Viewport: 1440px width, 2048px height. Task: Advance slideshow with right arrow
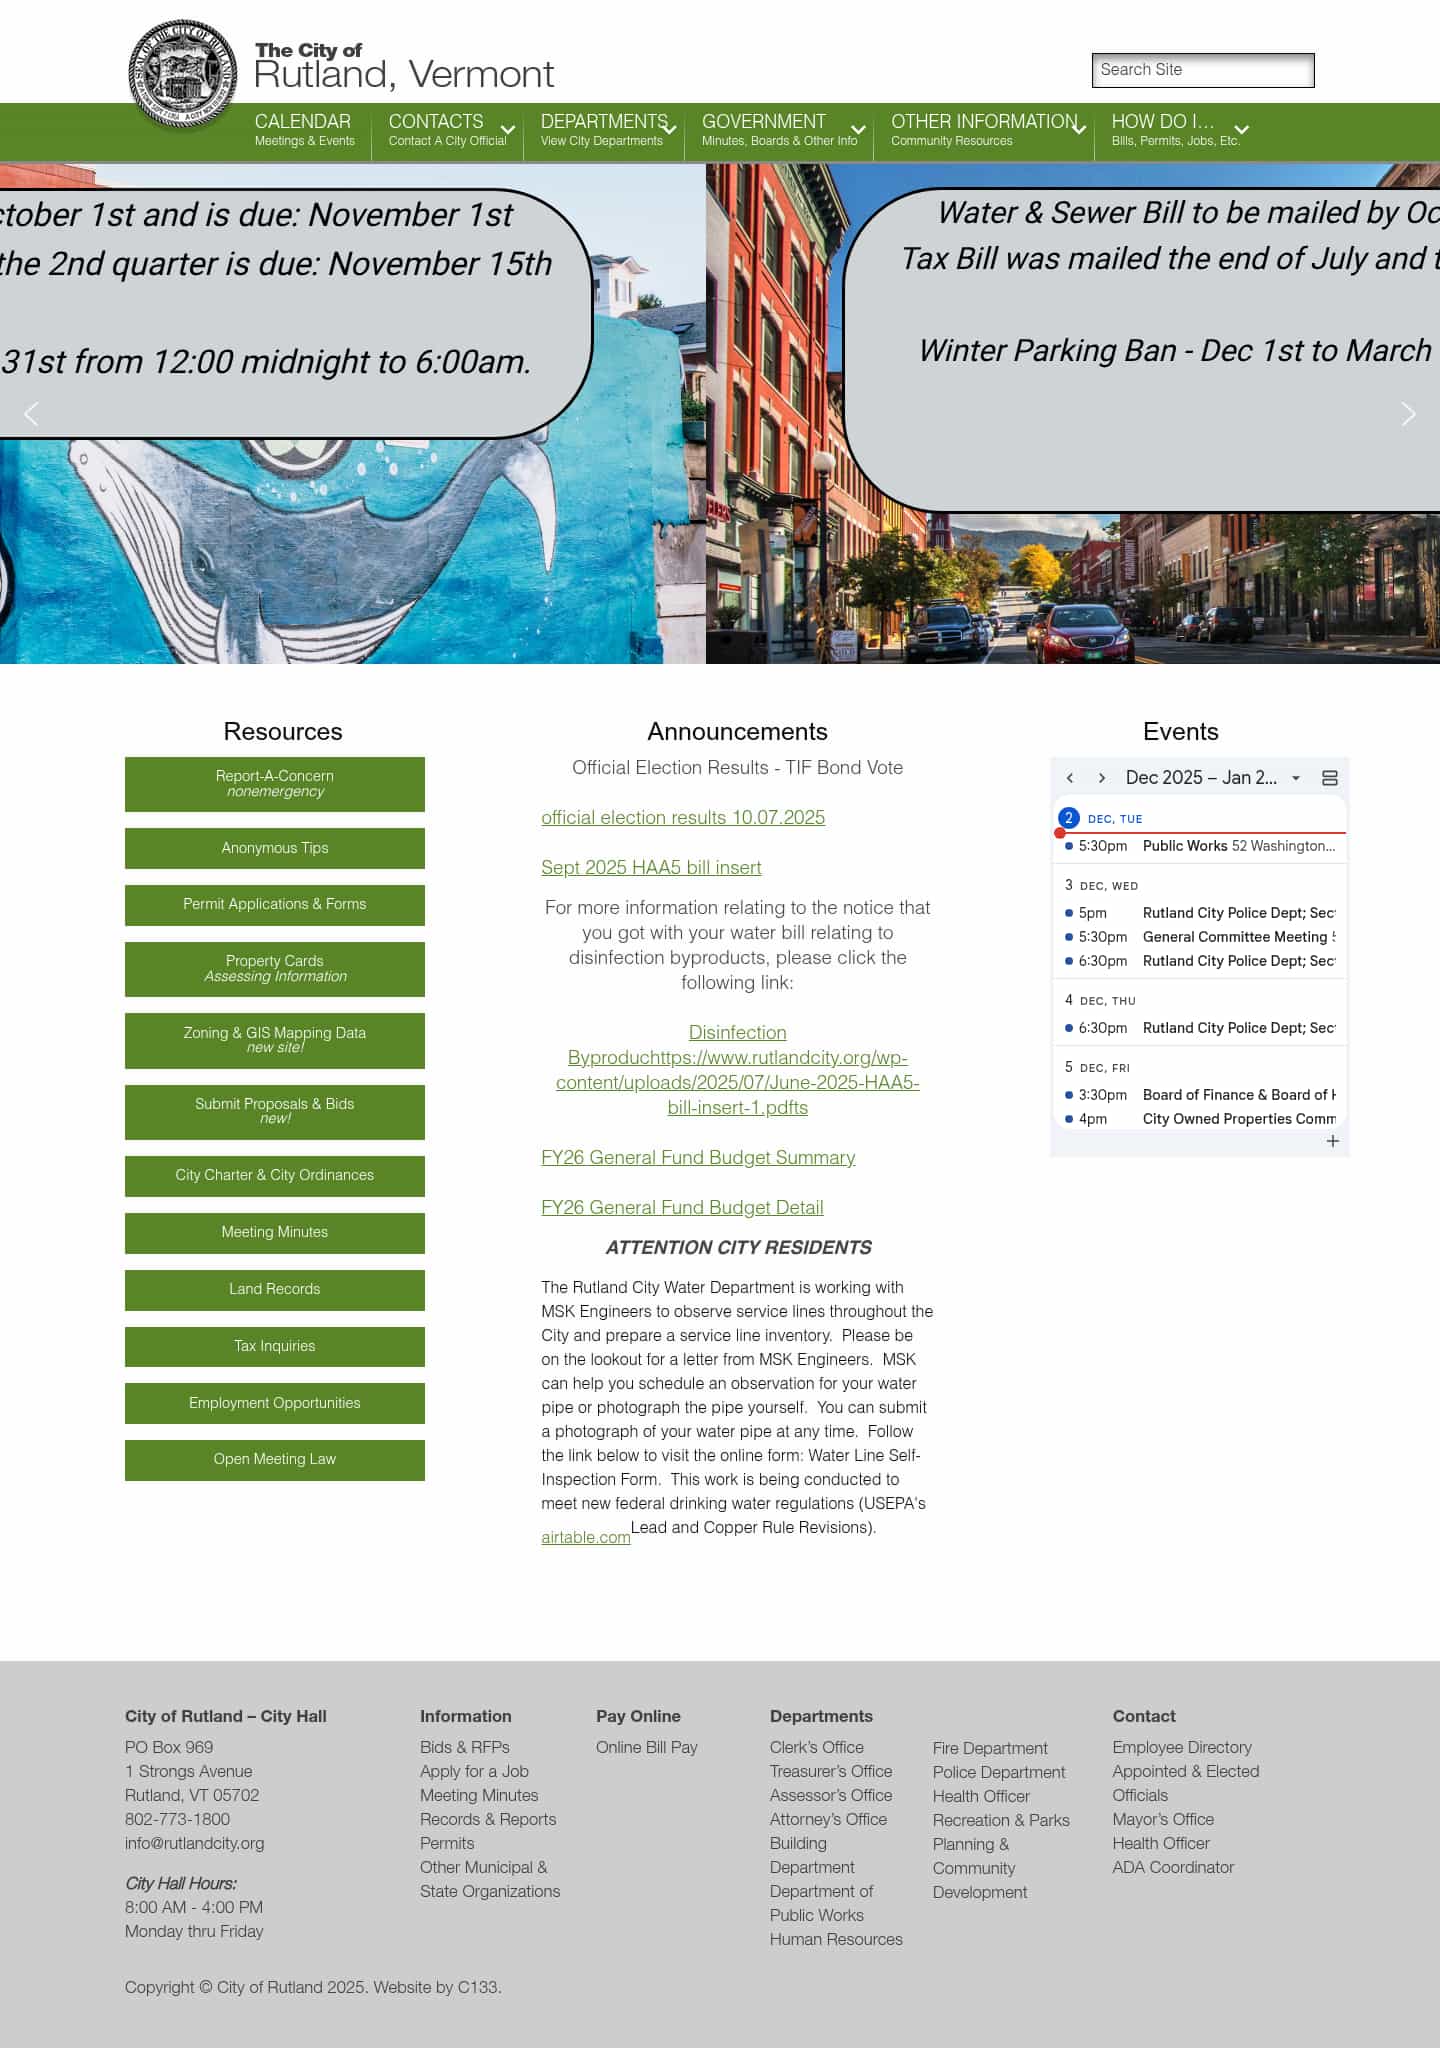pyautogui.click(x=1408, y=413)
